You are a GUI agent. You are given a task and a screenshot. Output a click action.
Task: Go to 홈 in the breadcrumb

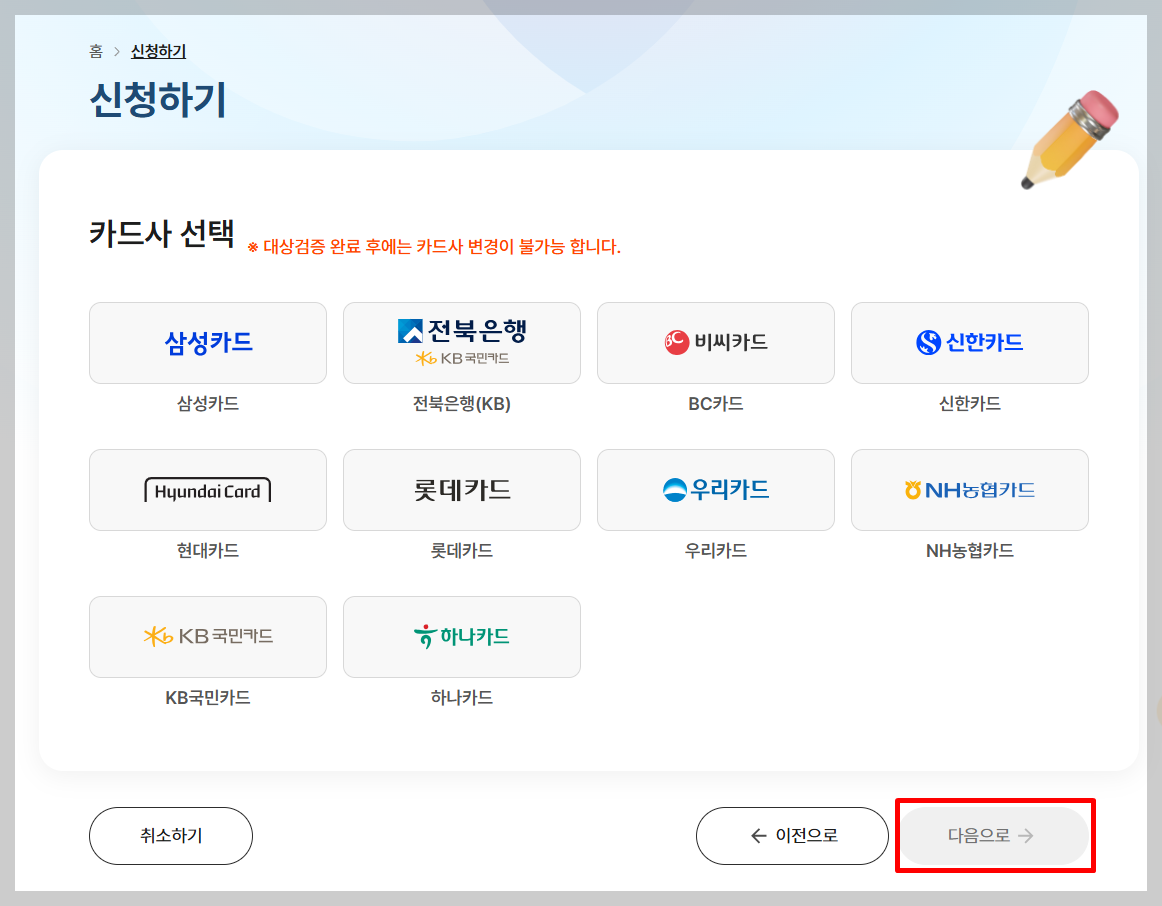click(x=96, y=51)
